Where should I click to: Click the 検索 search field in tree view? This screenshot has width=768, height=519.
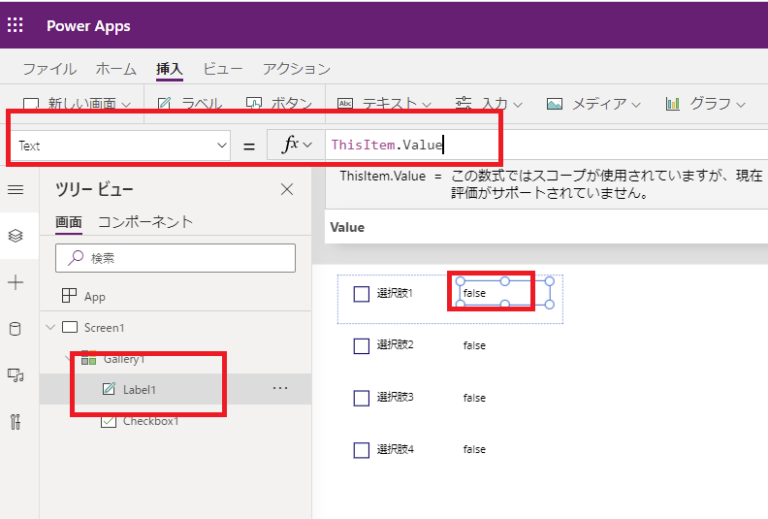click(x=175, y=258)
